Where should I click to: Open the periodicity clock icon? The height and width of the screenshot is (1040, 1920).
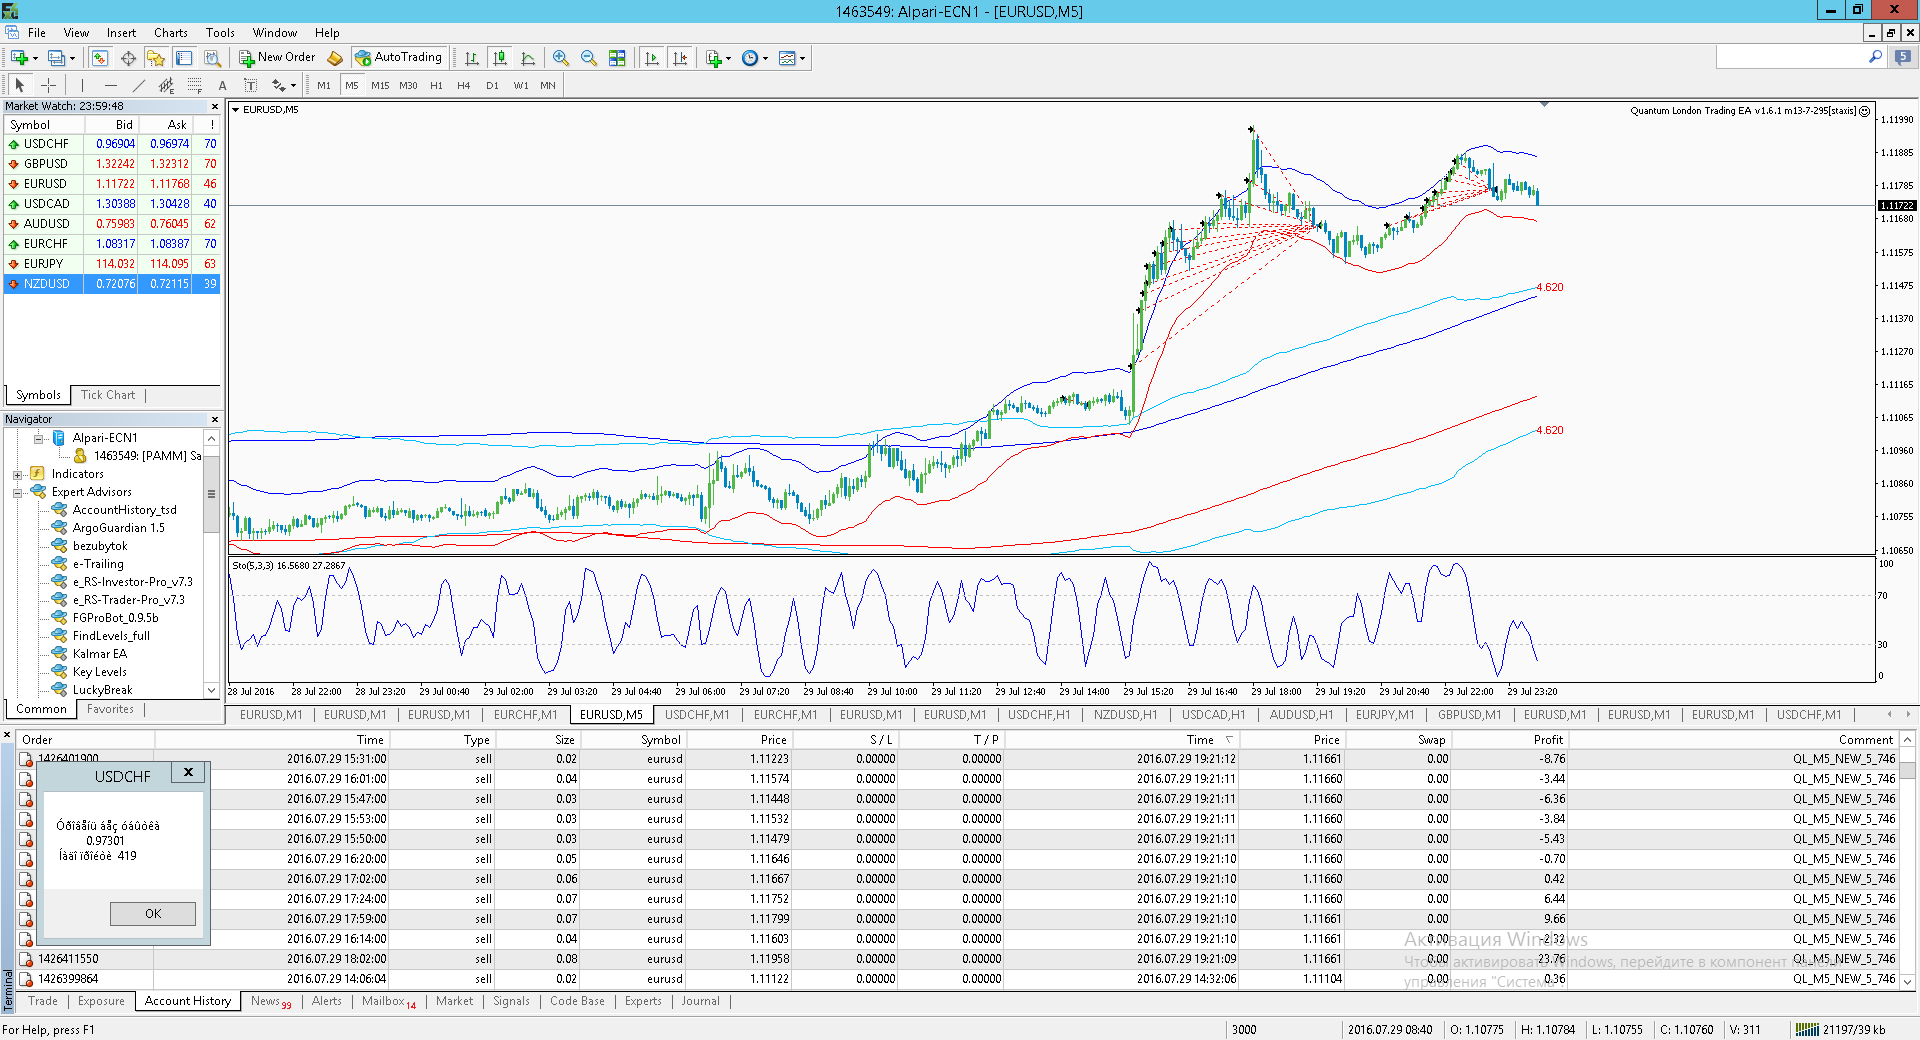coord(750,58)
